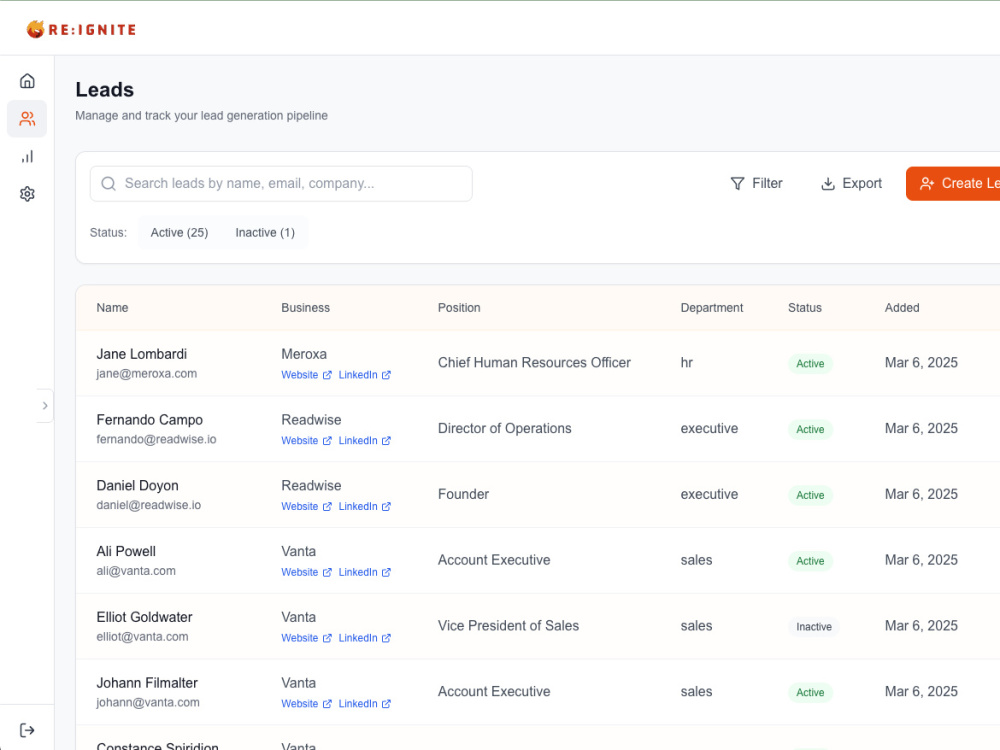Open LinkedIn link in Daniel Doyon row

point(364,506)
